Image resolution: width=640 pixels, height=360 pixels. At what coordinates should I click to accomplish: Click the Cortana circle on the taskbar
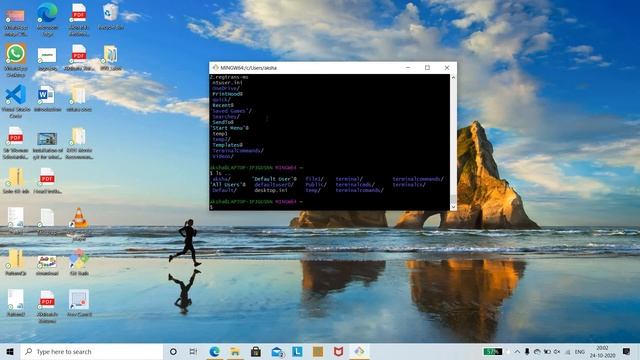tap(173, 351)
